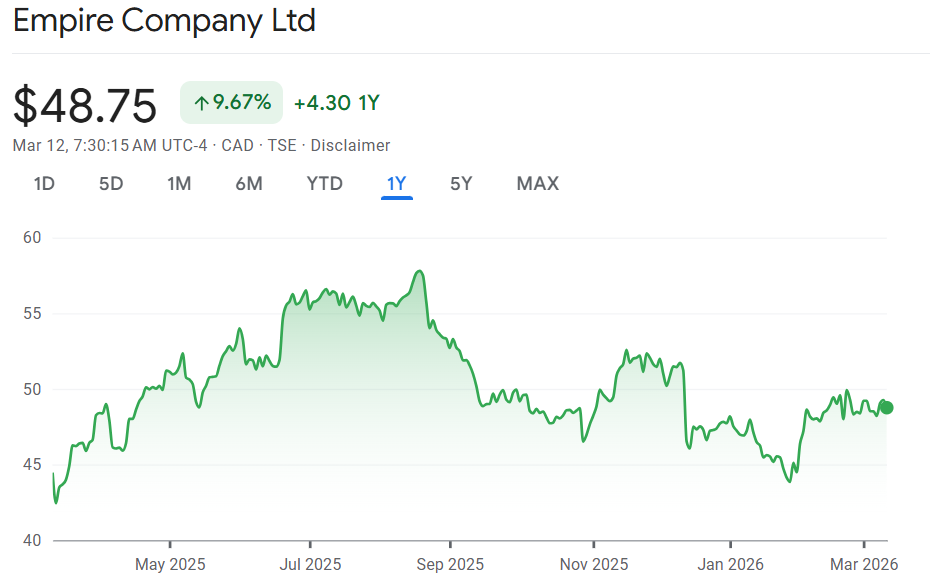Click the TSE exchange label
This screenshot has height=588, width=930.
[282, 146]
